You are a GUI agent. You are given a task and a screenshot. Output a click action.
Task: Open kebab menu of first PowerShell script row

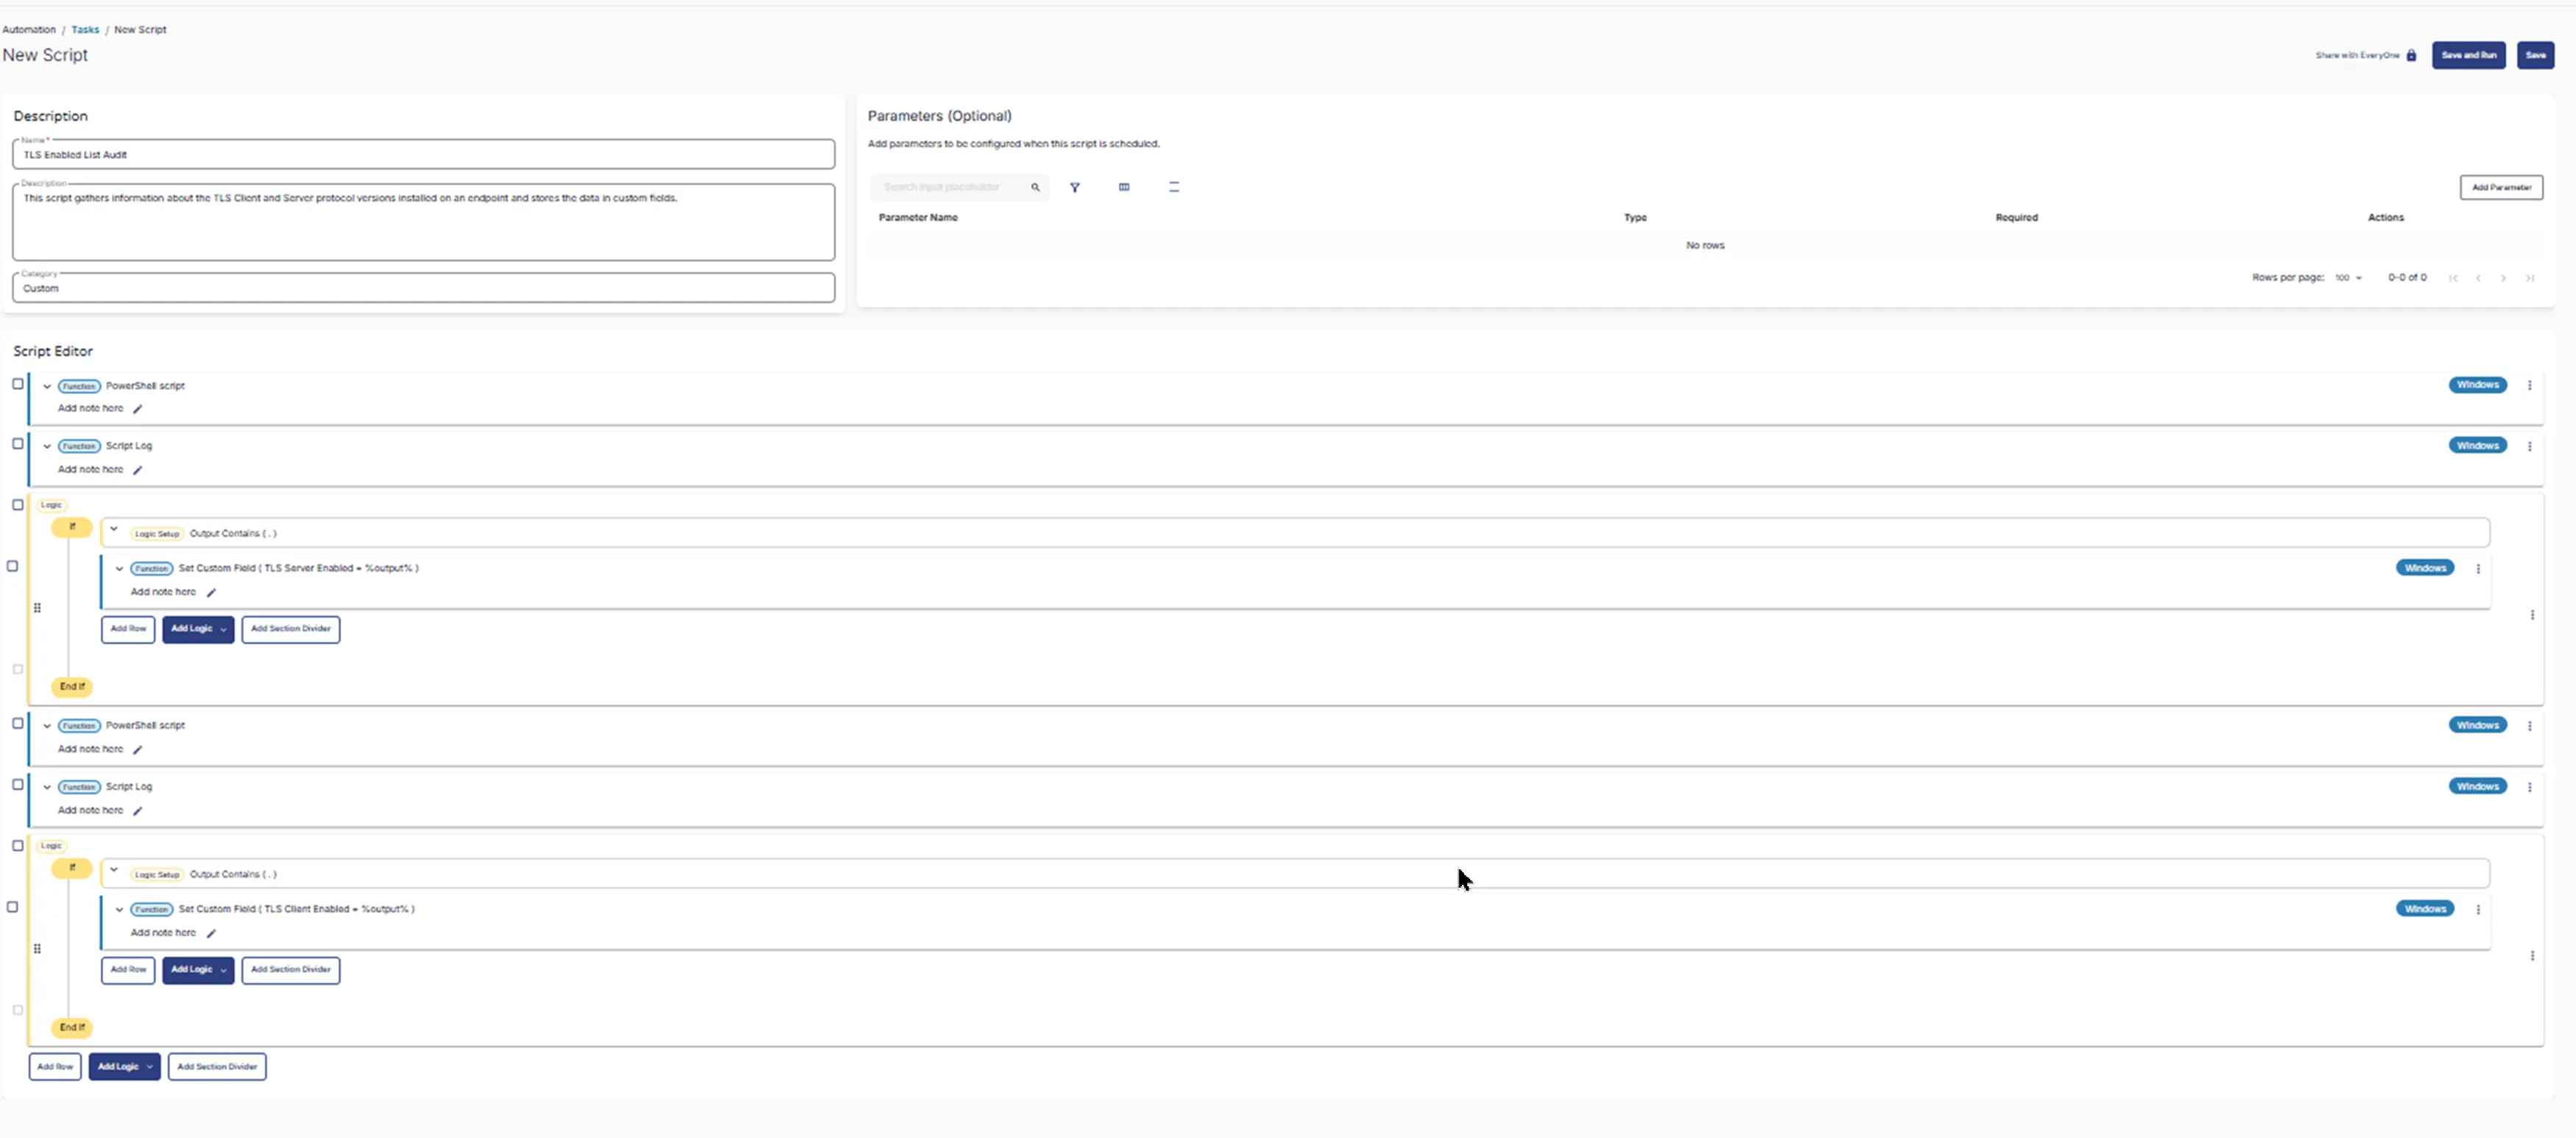(x=2530, y=386)
